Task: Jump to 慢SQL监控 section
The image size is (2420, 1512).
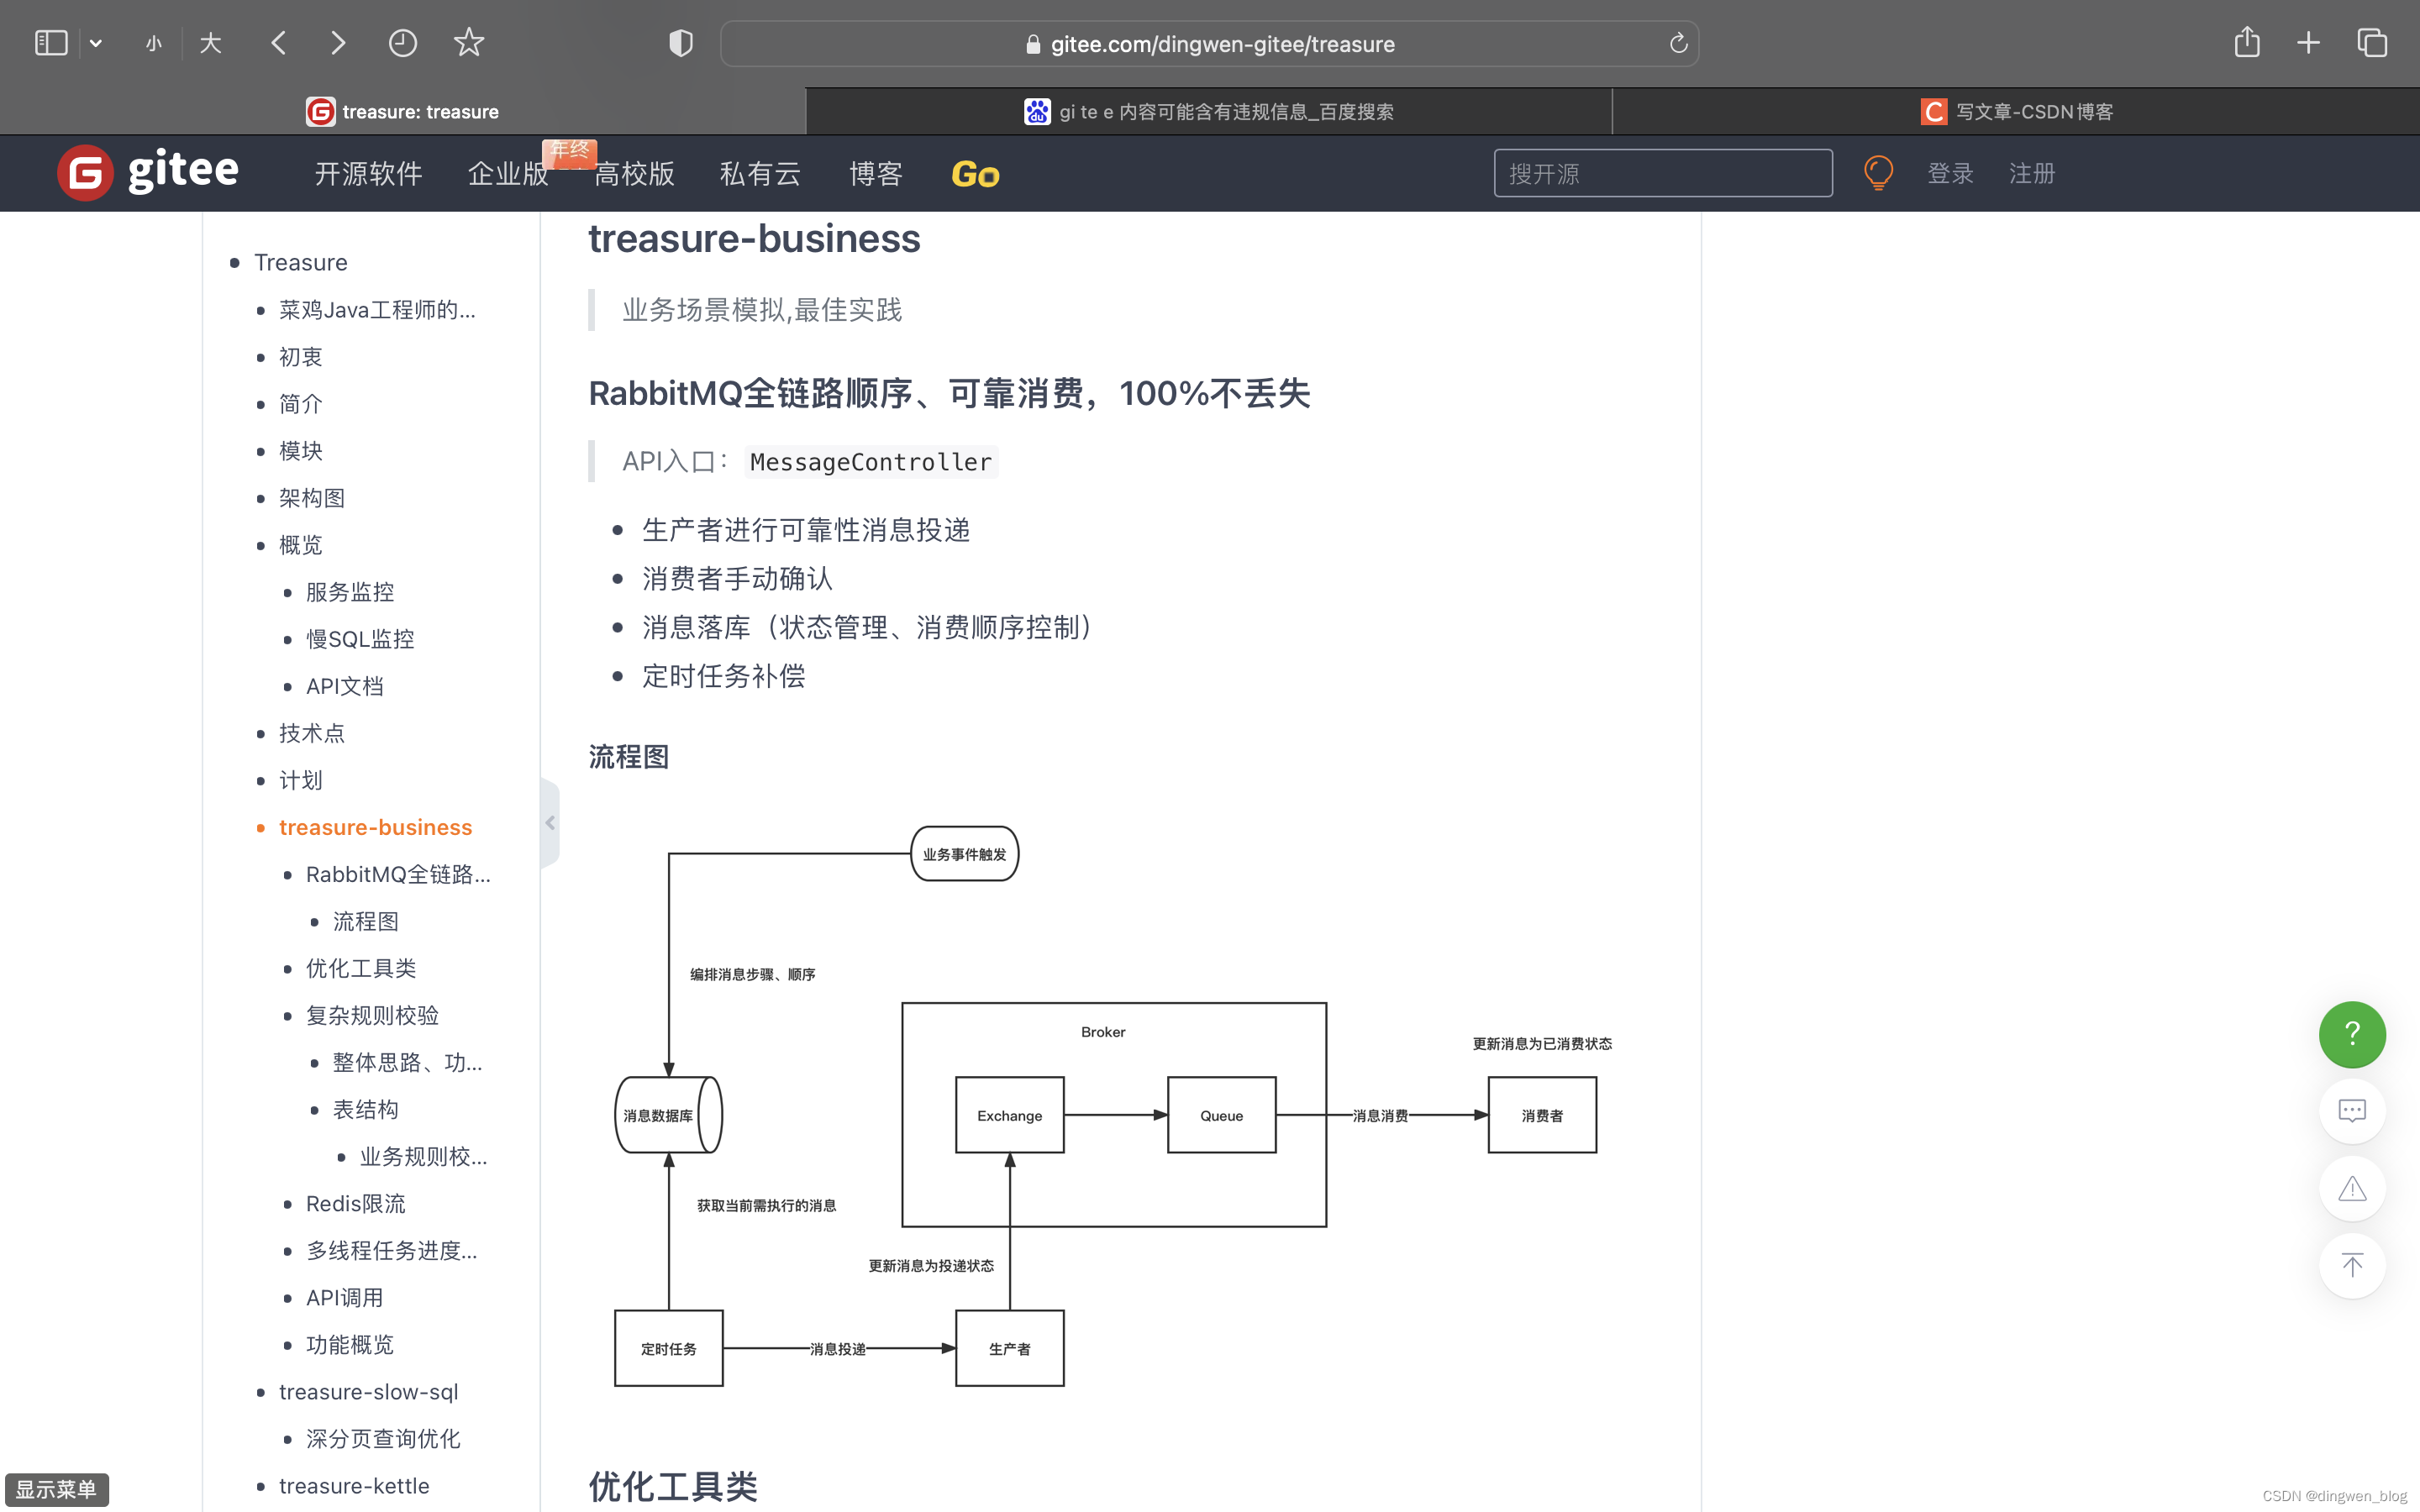Action: point(360,639)
